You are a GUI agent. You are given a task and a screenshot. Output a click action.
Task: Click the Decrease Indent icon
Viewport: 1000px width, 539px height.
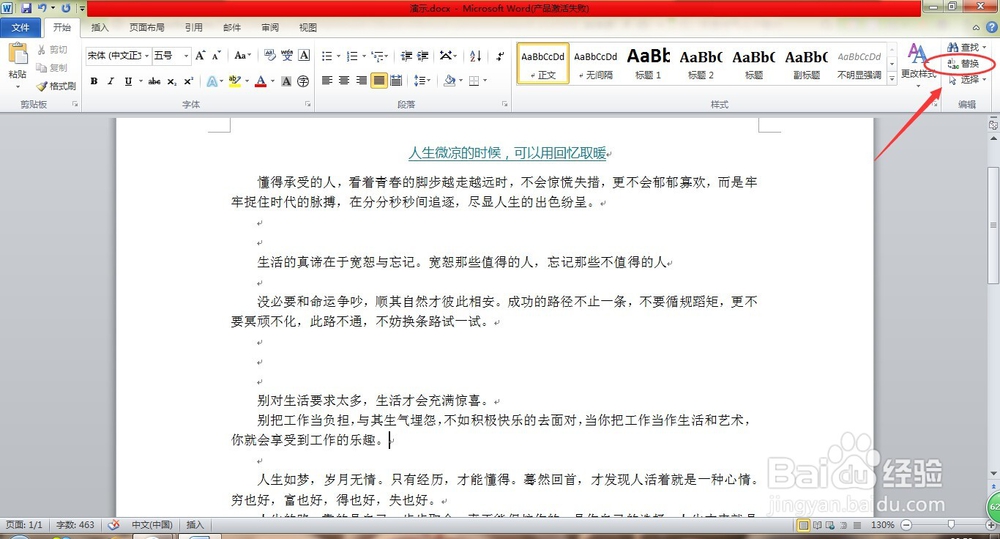pos(406,56)
